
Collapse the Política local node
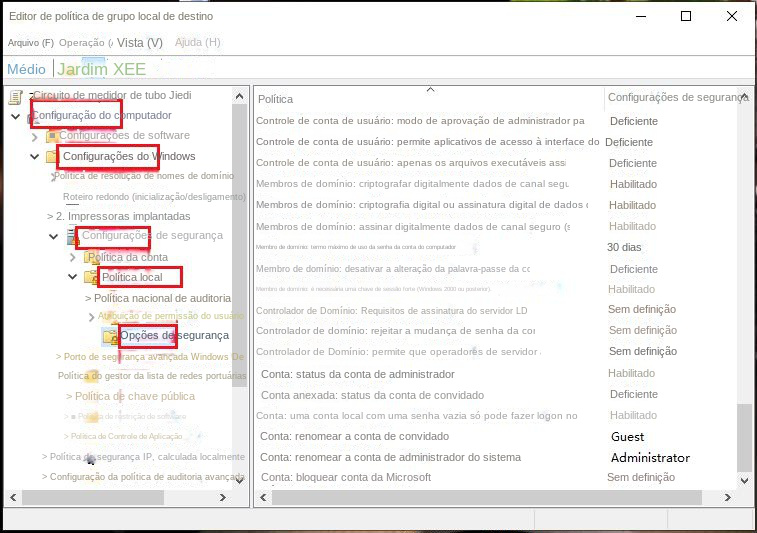72,277
